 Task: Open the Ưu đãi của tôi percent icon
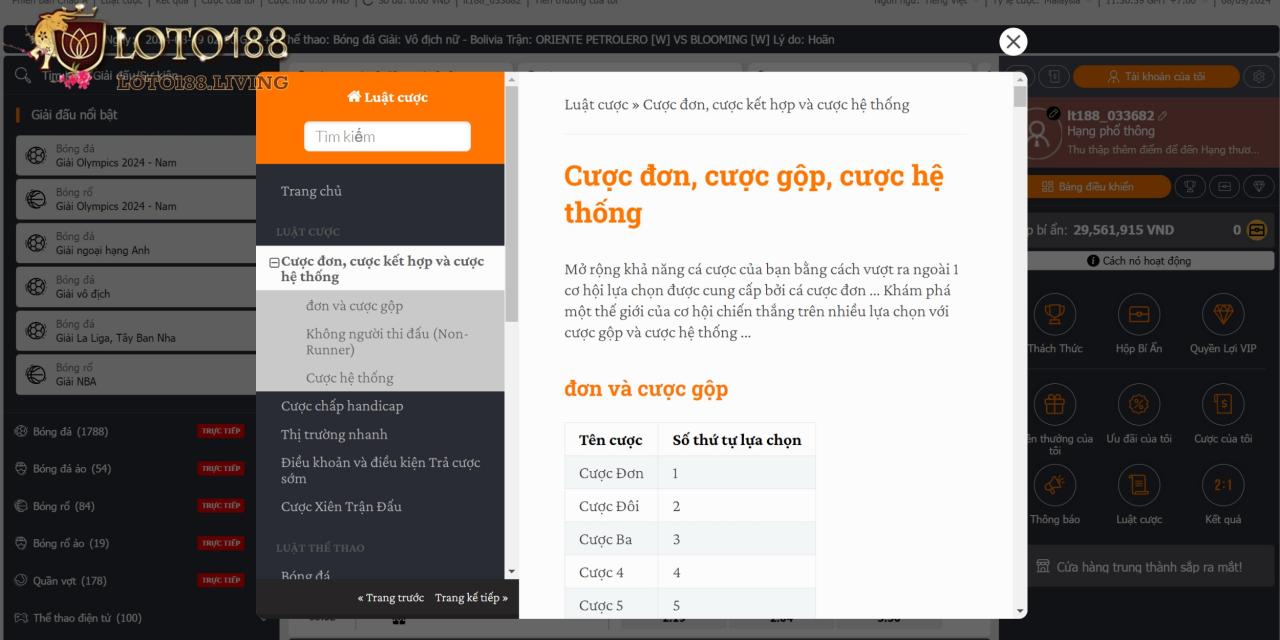(1138, 405)
